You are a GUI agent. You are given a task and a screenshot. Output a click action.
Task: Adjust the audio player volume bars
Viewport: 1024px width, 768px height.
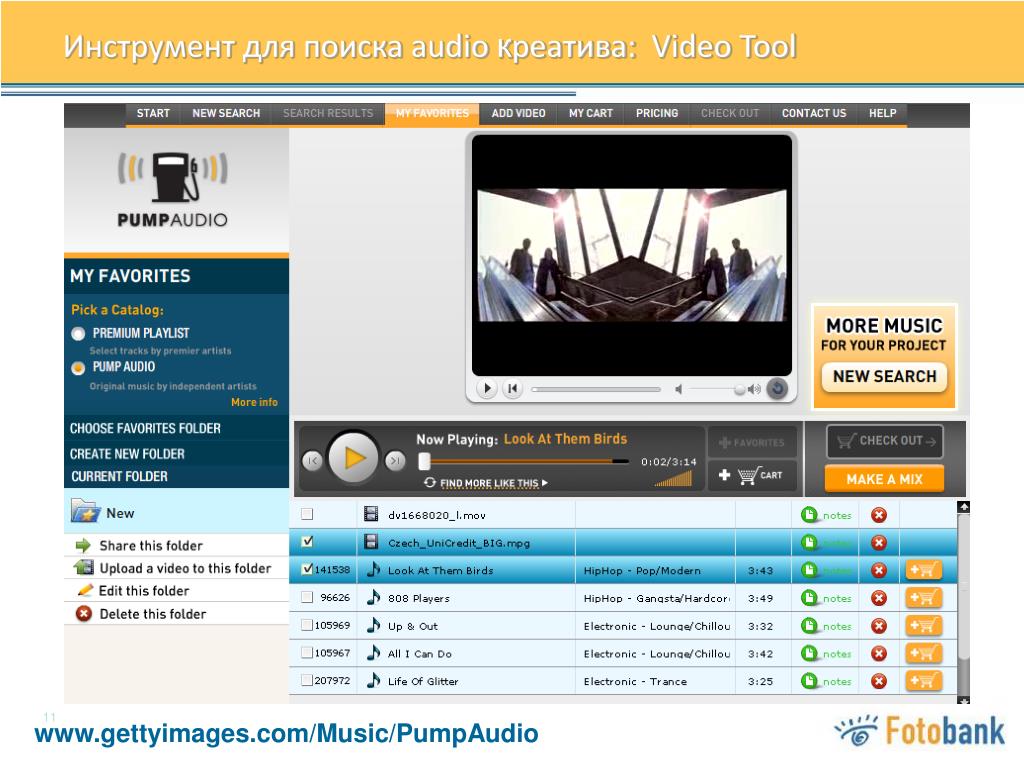[673, 480]
